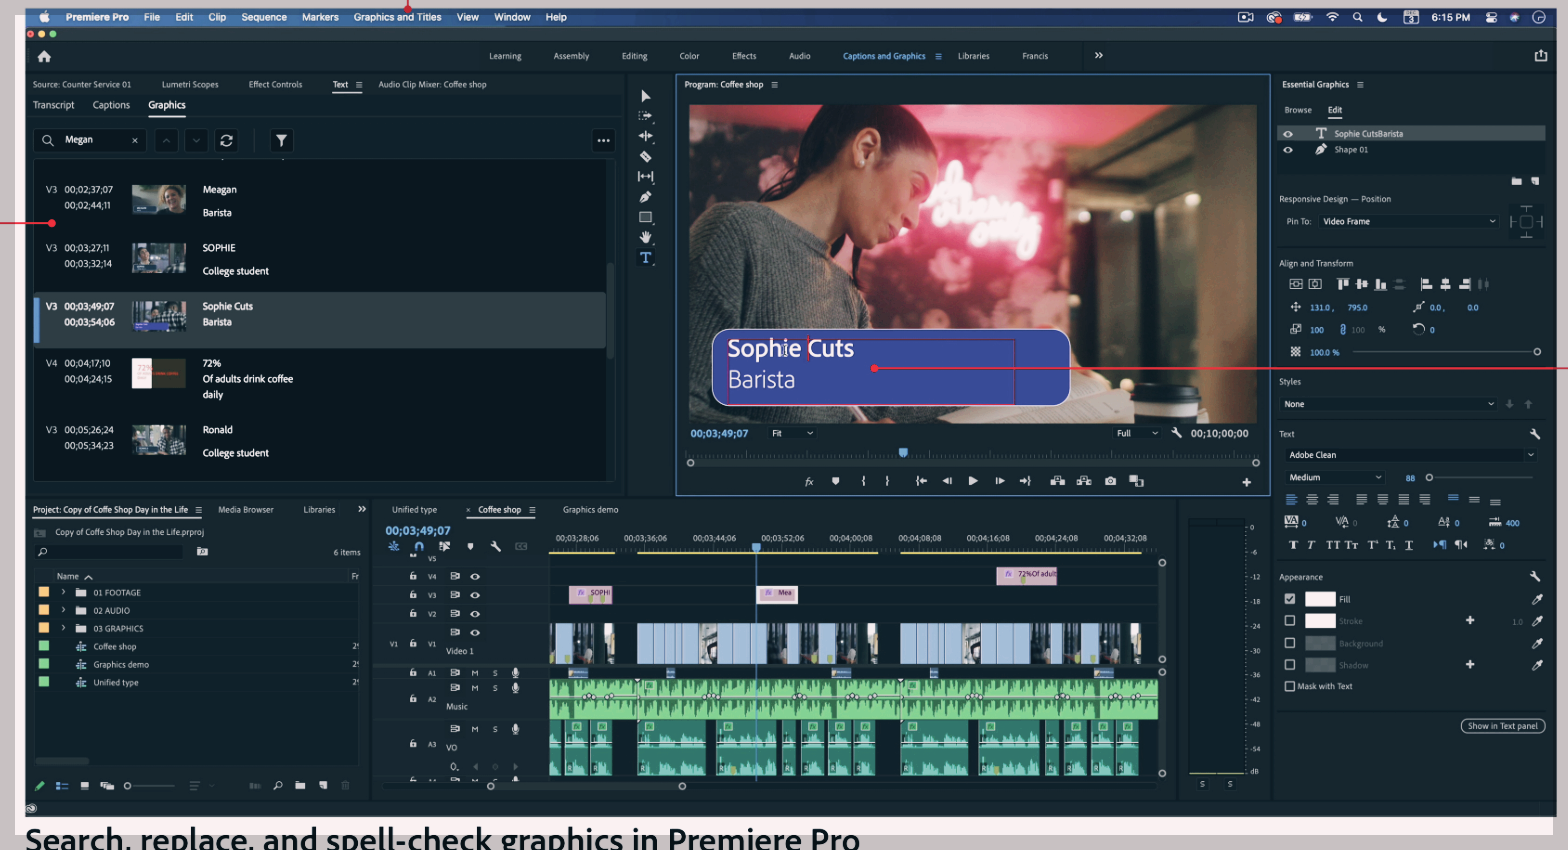The width and height of the screenshot is (1568, 850).
Task: Open the Adobe Clean font dropdown
Action: pos(1411,455)
